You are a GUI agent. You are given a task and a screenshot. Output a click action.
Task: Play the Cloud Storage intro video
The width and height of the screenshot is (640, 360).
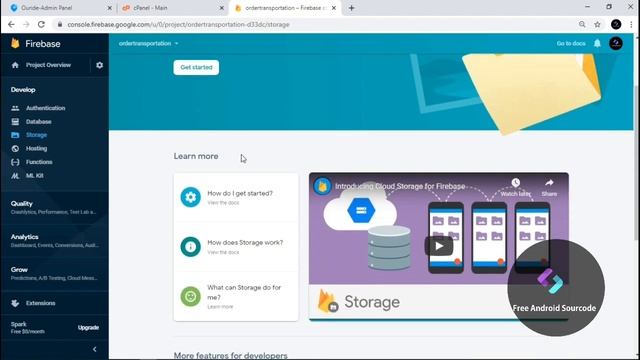coord(439,246)
